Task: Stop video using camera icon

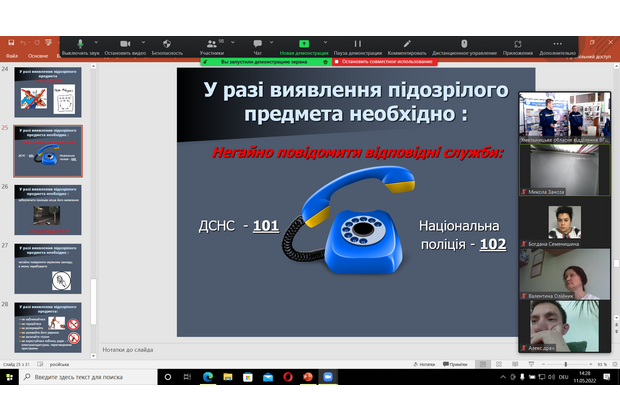Action: pyautogui.click(x=125, y=46)
